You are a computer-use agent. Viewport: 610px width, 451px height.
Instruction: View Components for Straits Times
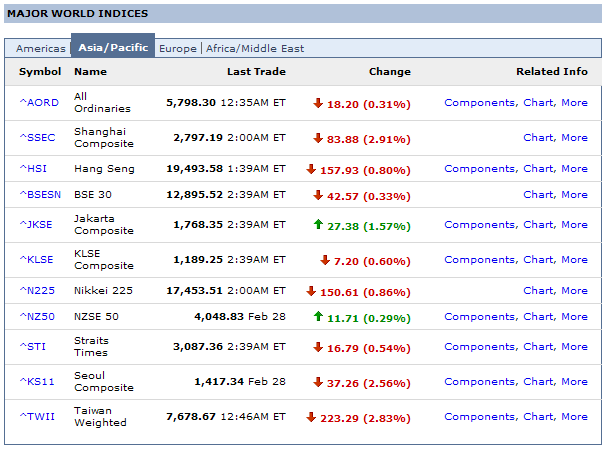(x=479, y=347)
